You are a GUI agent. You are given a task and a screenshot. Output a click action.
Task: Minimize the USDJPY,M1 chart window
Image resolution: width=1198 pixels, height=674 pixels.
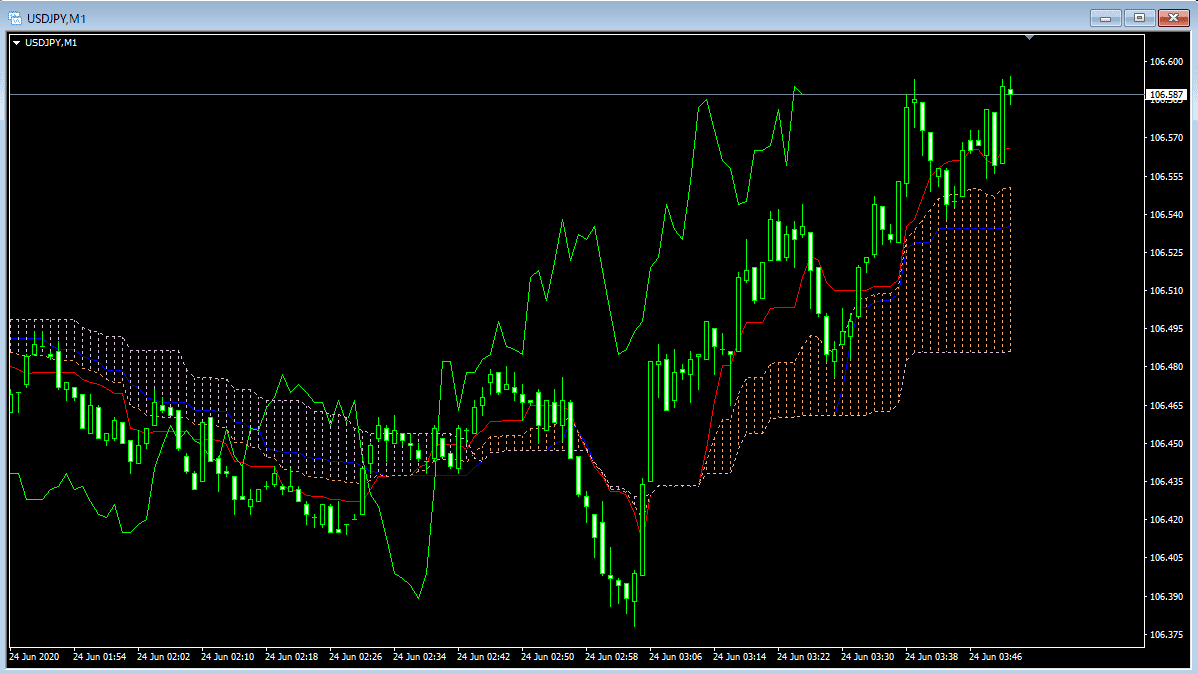coord(1105,17)
